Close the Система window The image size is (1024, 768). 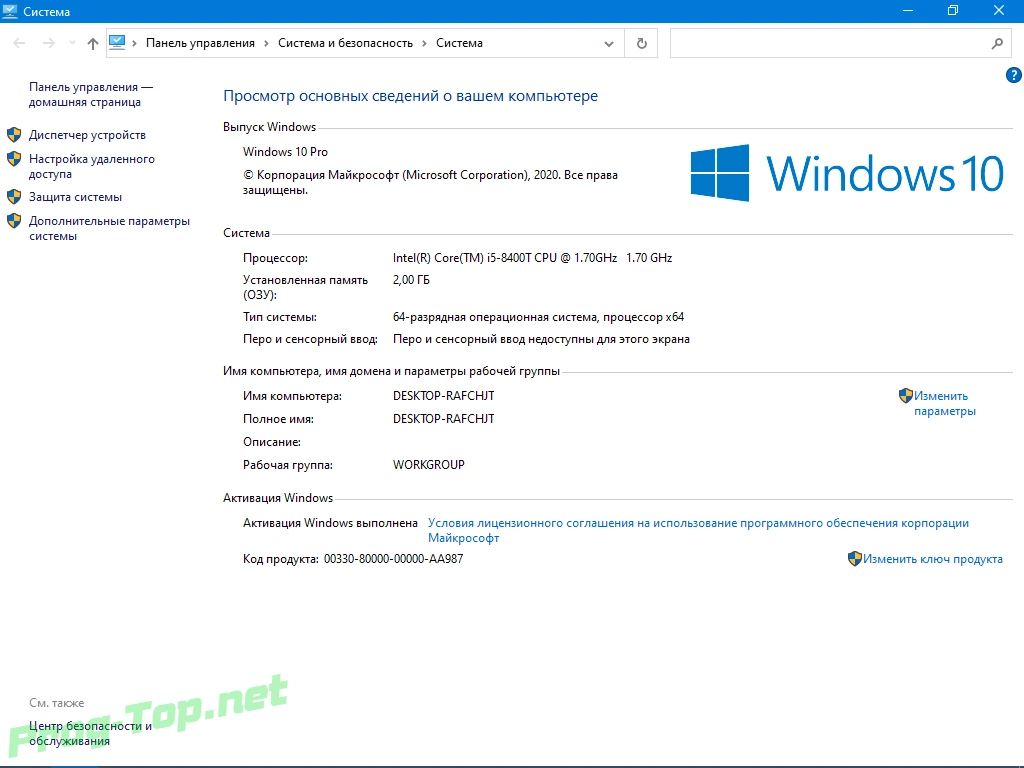click(999, 10)
